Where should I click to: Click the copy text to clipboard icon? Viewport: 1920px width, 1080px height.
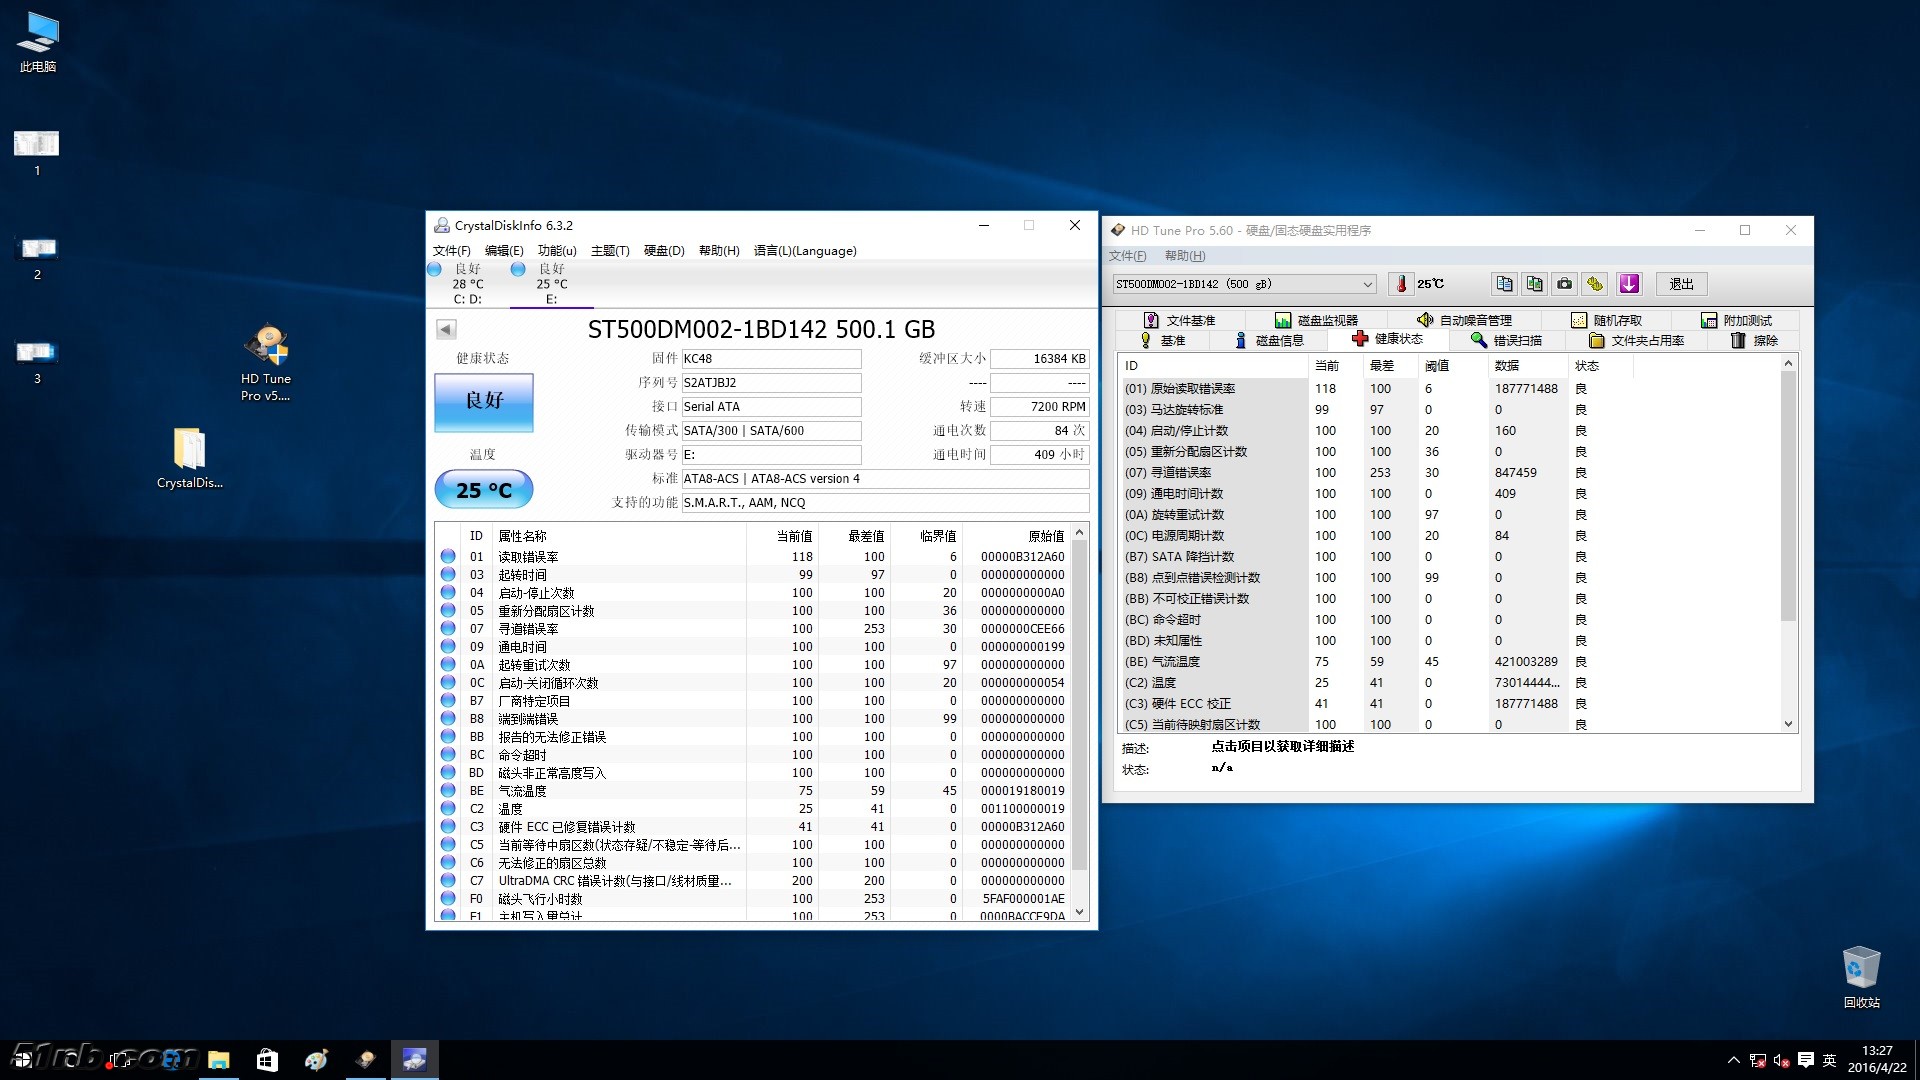click(1504, 284)
